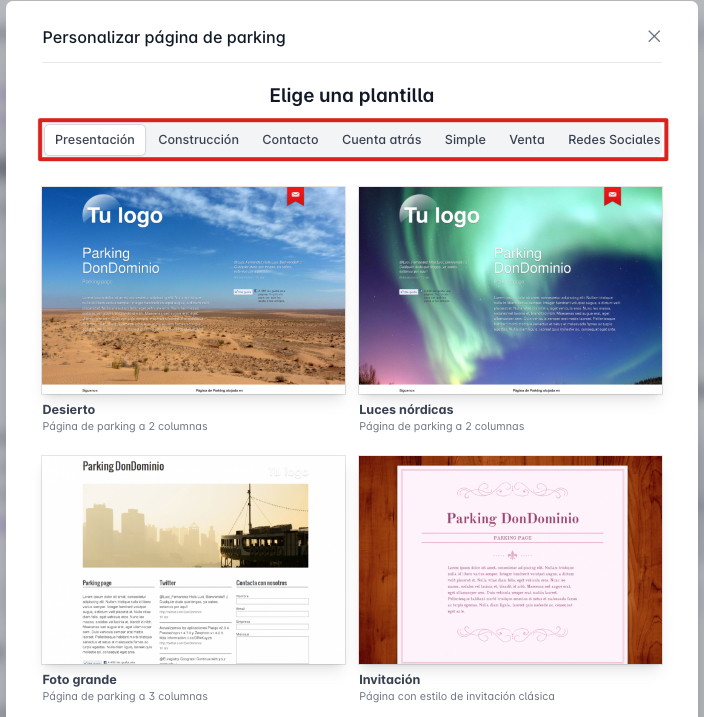Screen dimensions: 704x717
Task: Choose the Desierto template preview image
Action: pos(193,290)
